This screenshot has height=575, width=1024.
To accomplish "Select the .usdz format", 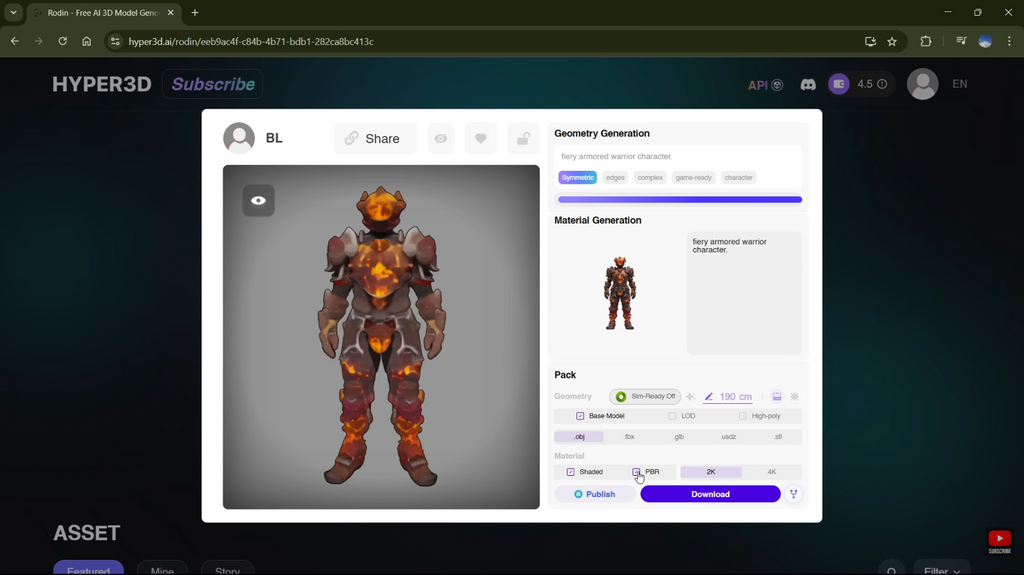I will (x=728, y=436).
